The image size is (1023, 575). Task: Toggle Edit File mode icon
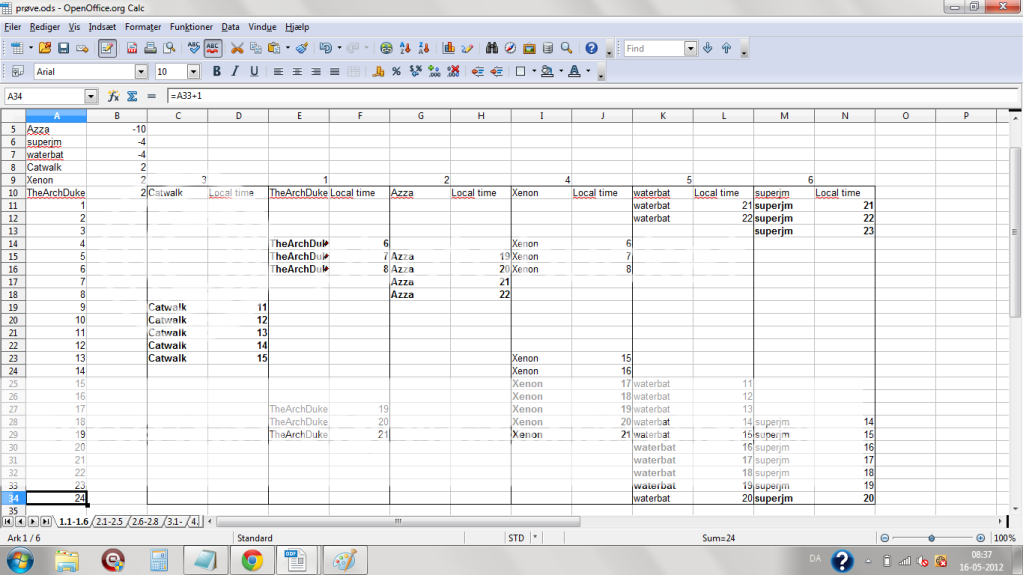click(107, 48)
